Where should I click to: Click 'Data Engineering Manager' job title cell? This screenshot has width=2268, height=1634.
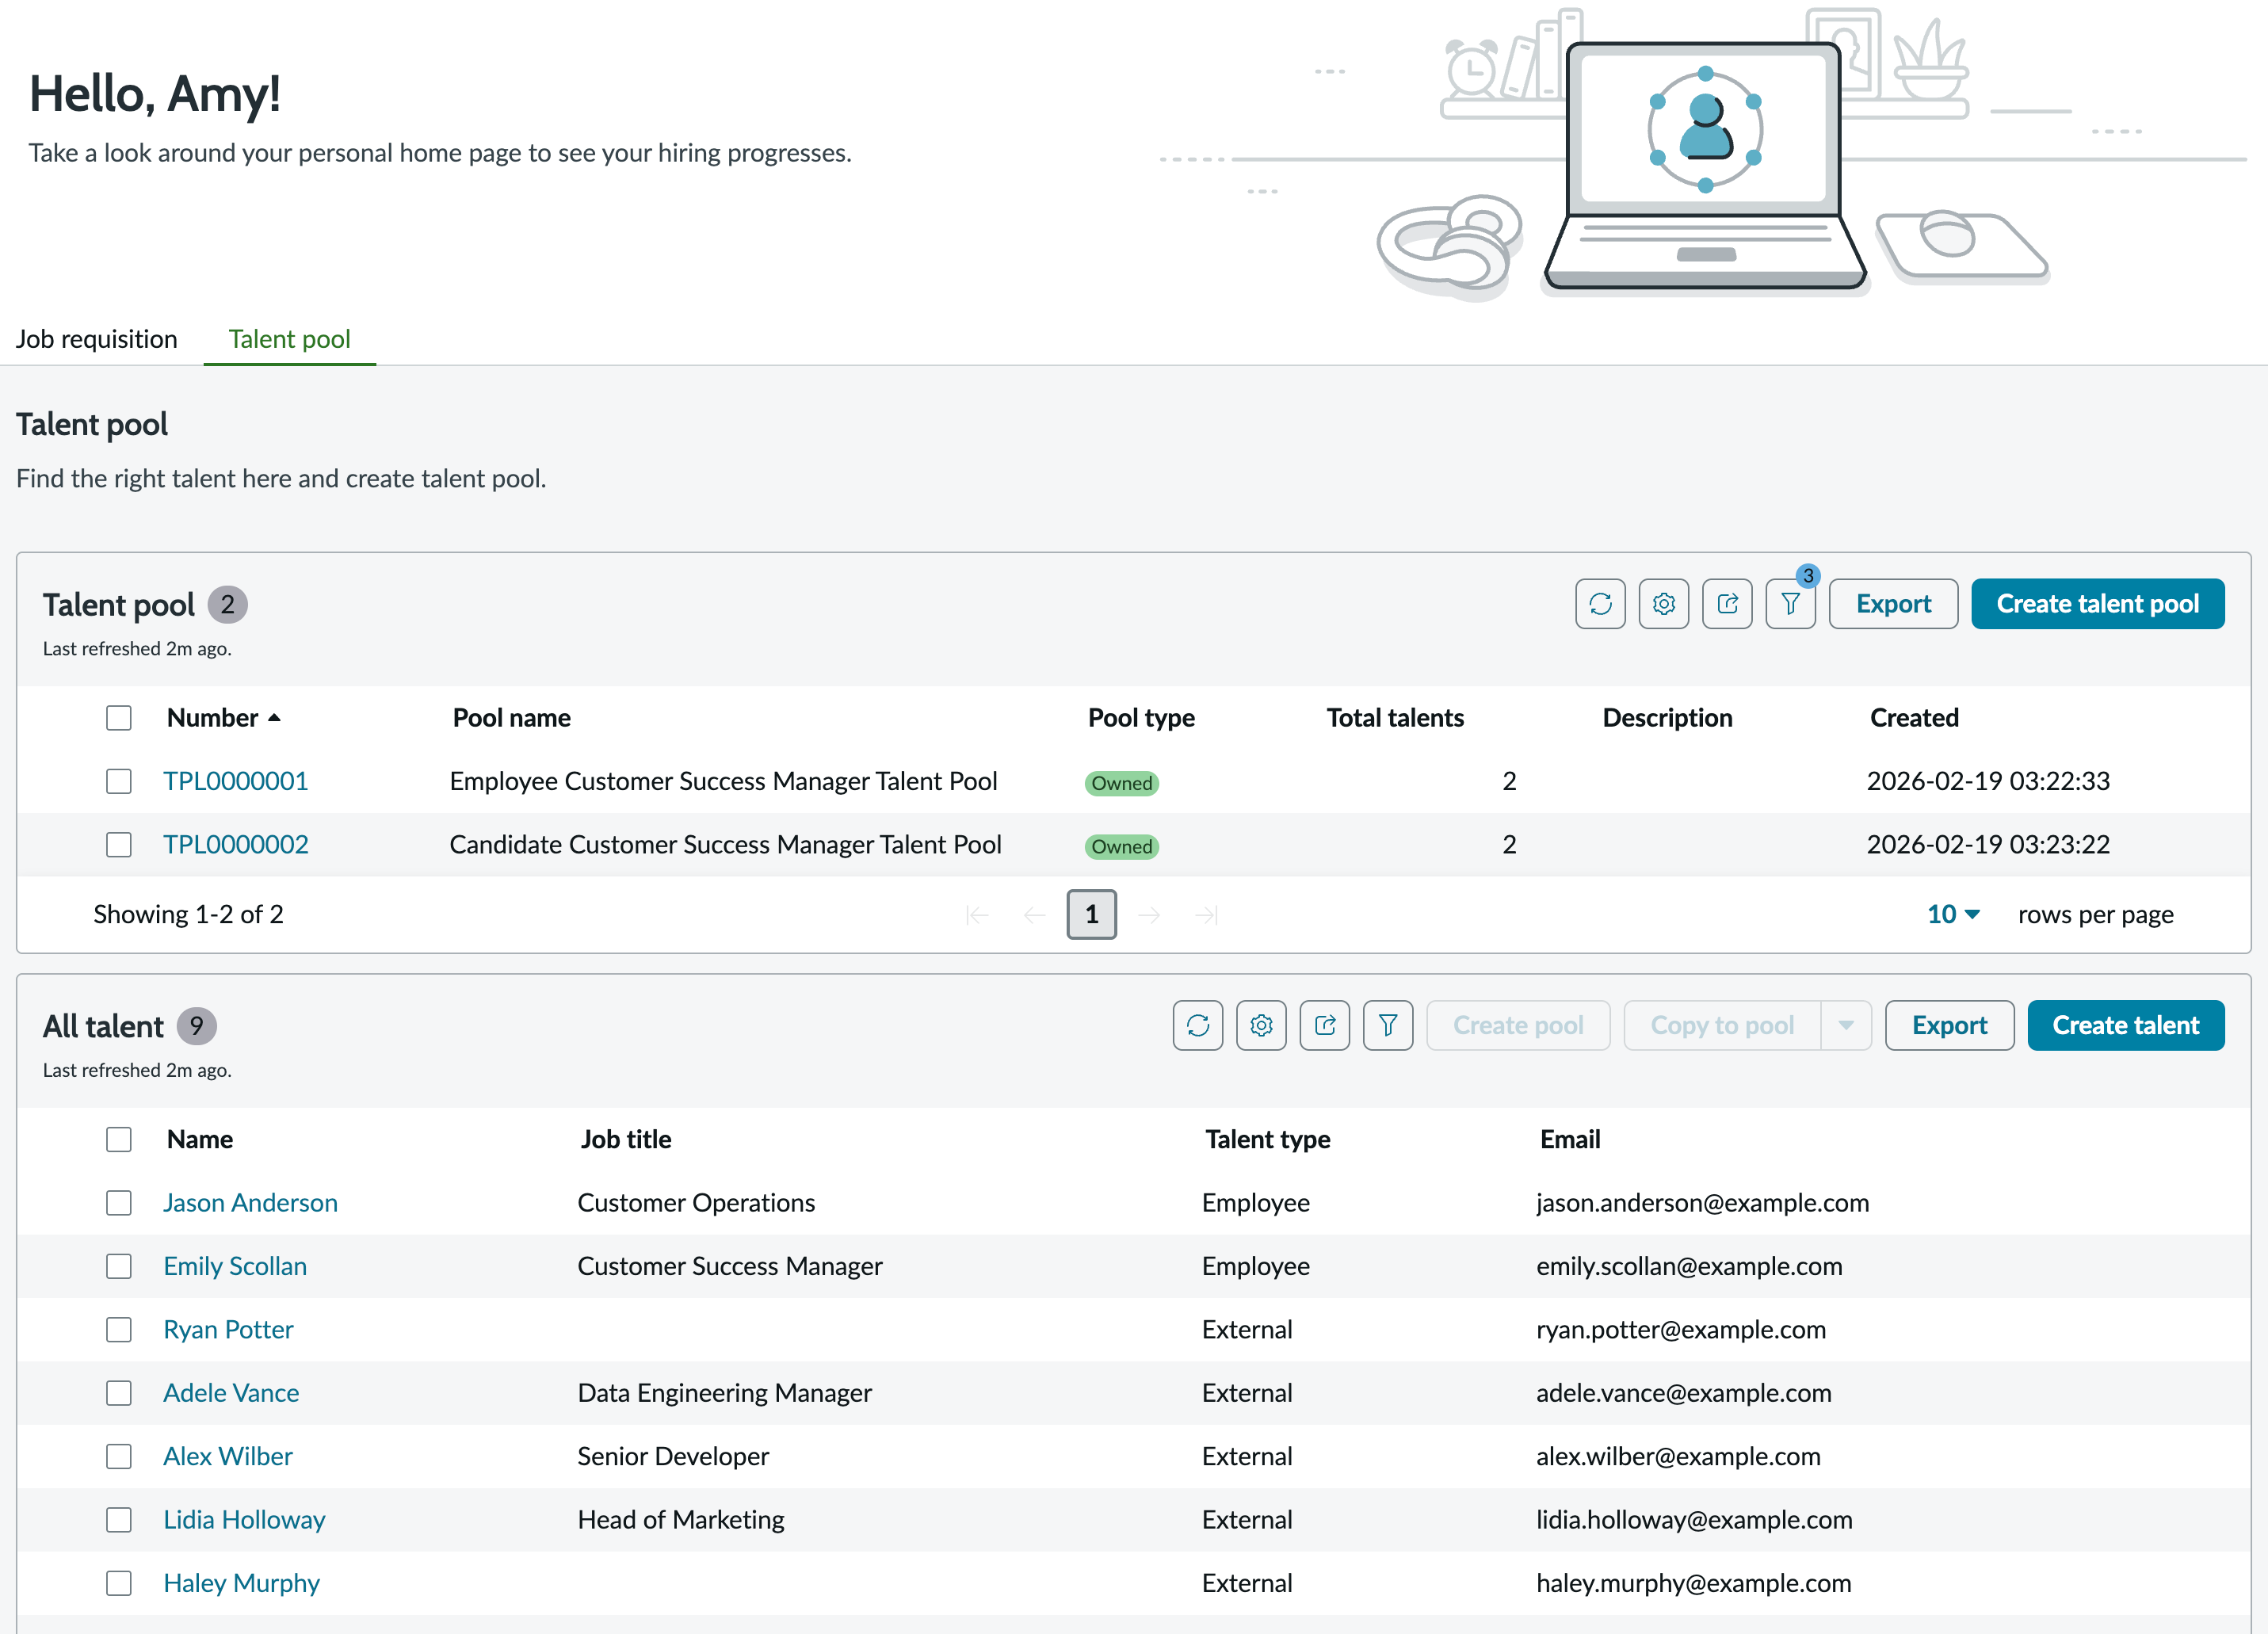[x=724, y=1393]
